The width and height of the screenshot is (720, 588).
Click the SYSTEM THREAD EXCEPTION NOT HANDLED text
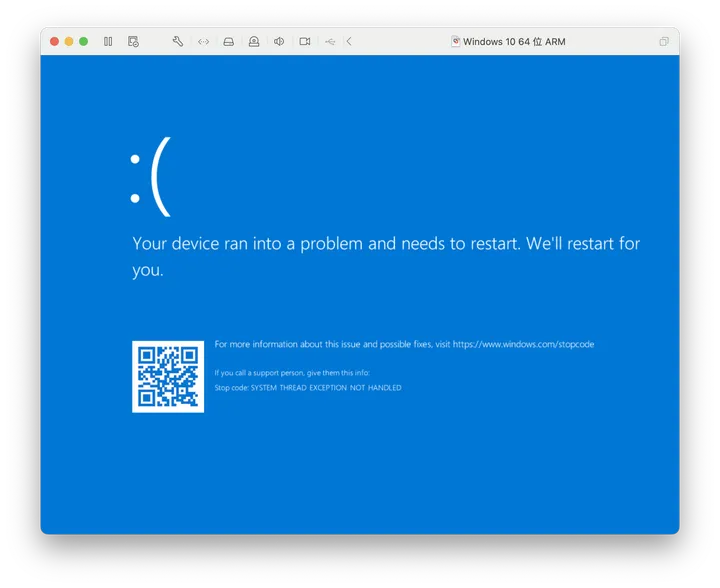tap(326, 388)
